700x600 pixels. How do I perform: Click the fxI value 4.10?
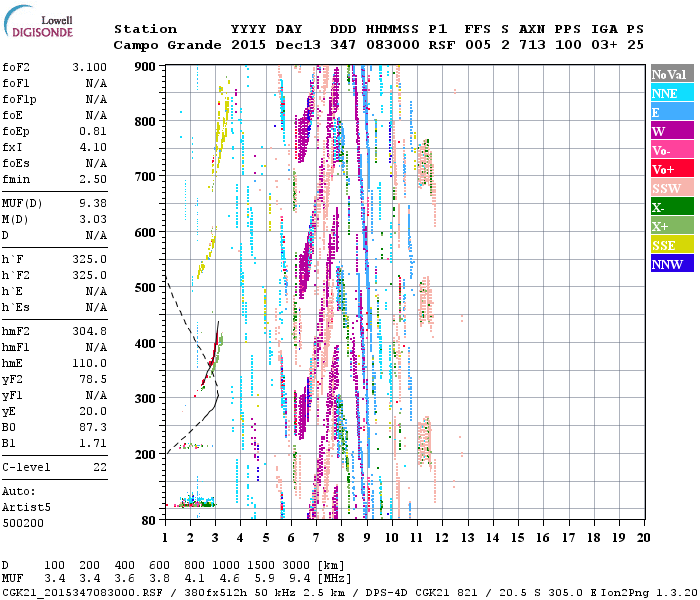pyautogui.click(x=93, y=147)
